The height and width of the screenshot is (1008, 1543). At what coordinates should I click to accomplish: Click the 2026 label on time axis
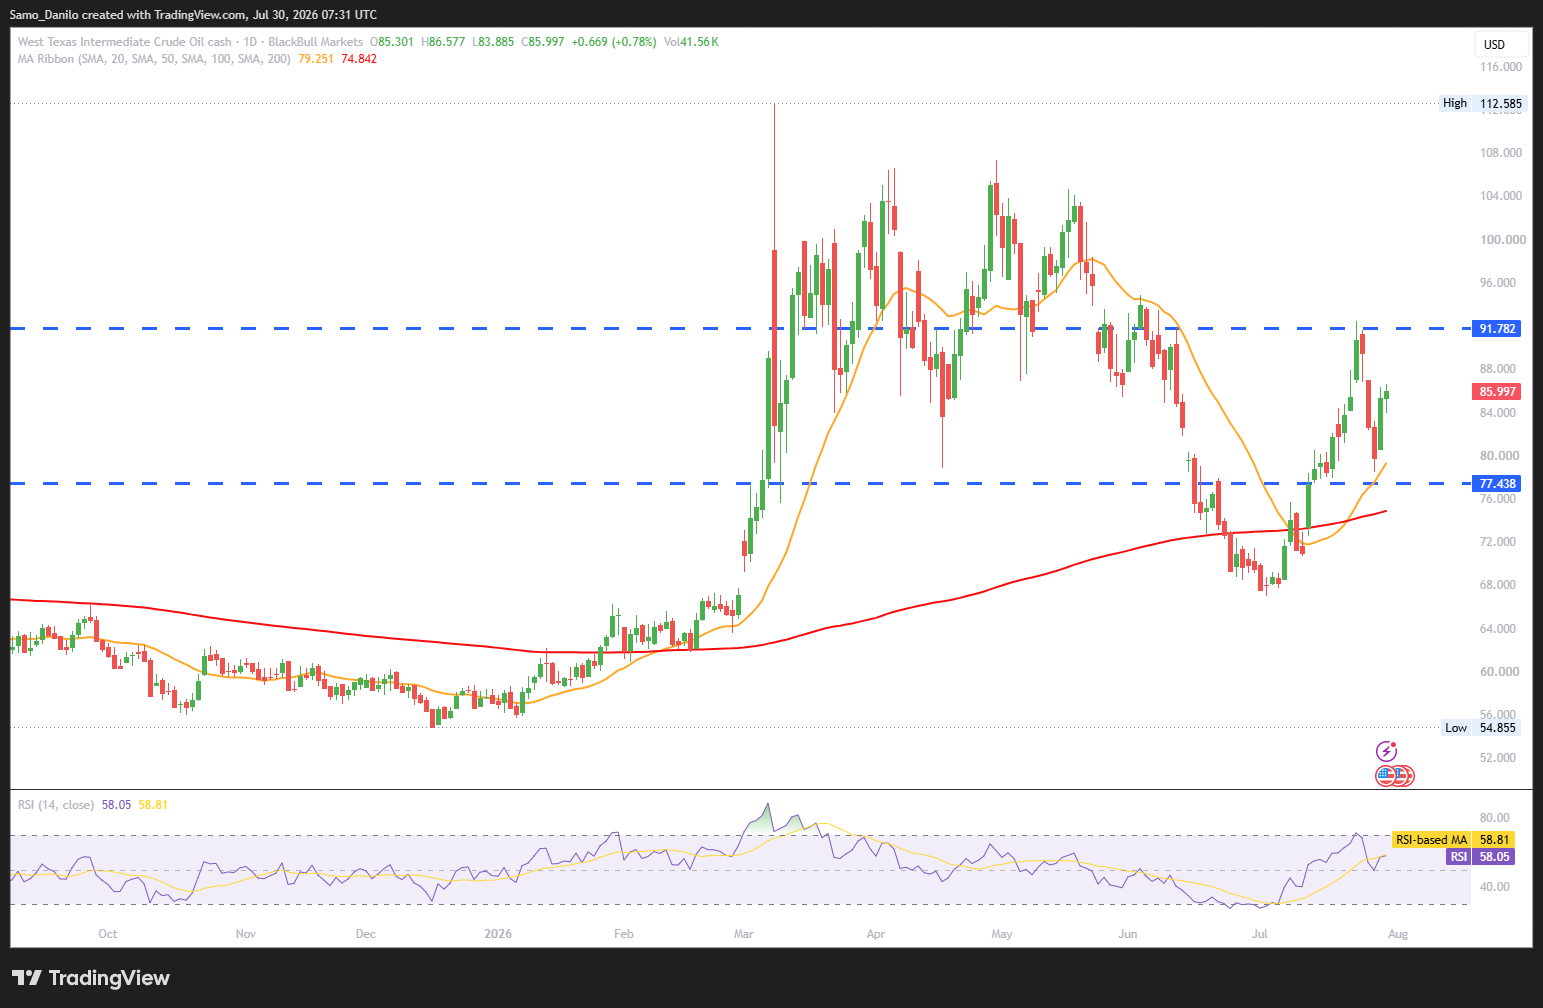(498, 934)
